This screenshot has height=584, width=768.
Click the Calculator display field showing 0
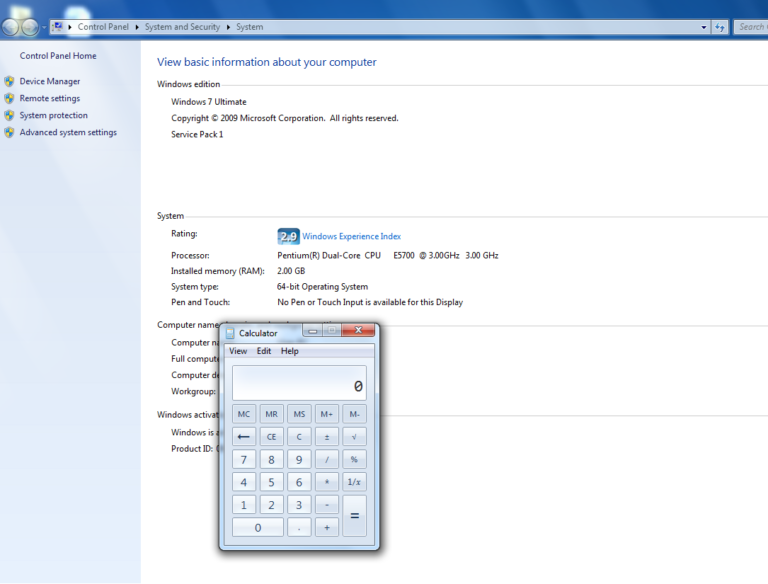click(x=299, y=384)
